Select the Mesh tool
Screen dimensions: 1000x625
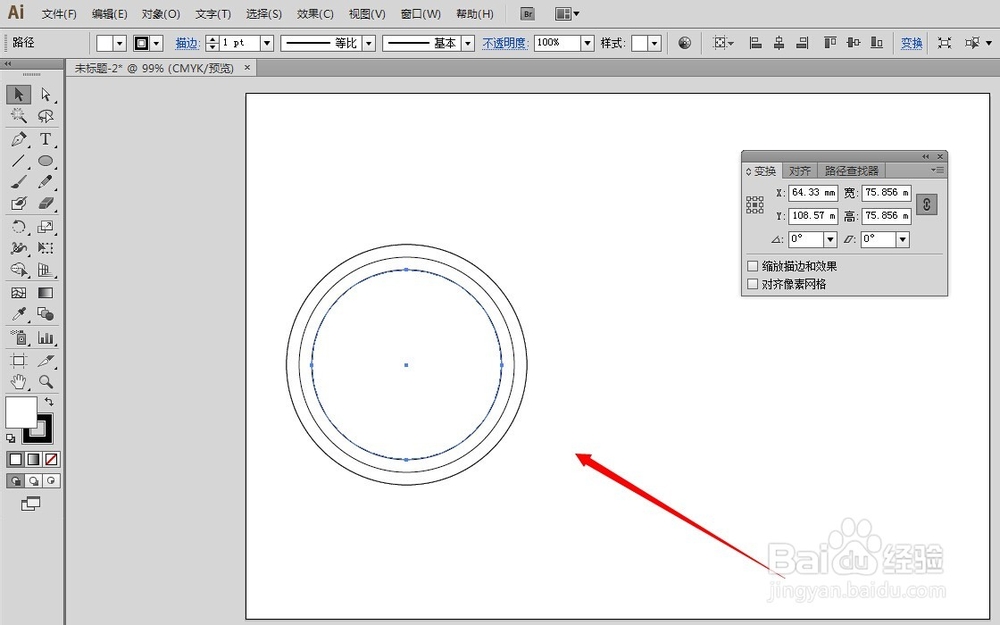(x=18, y=293)
